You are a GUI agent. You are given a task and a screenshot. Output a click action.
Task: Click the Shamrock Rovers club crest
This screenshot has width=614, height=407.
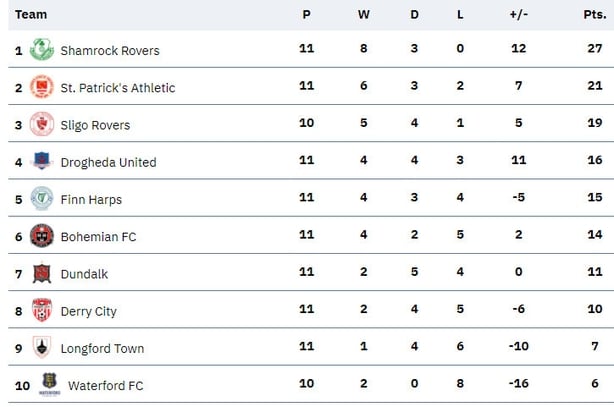point(42,49)
